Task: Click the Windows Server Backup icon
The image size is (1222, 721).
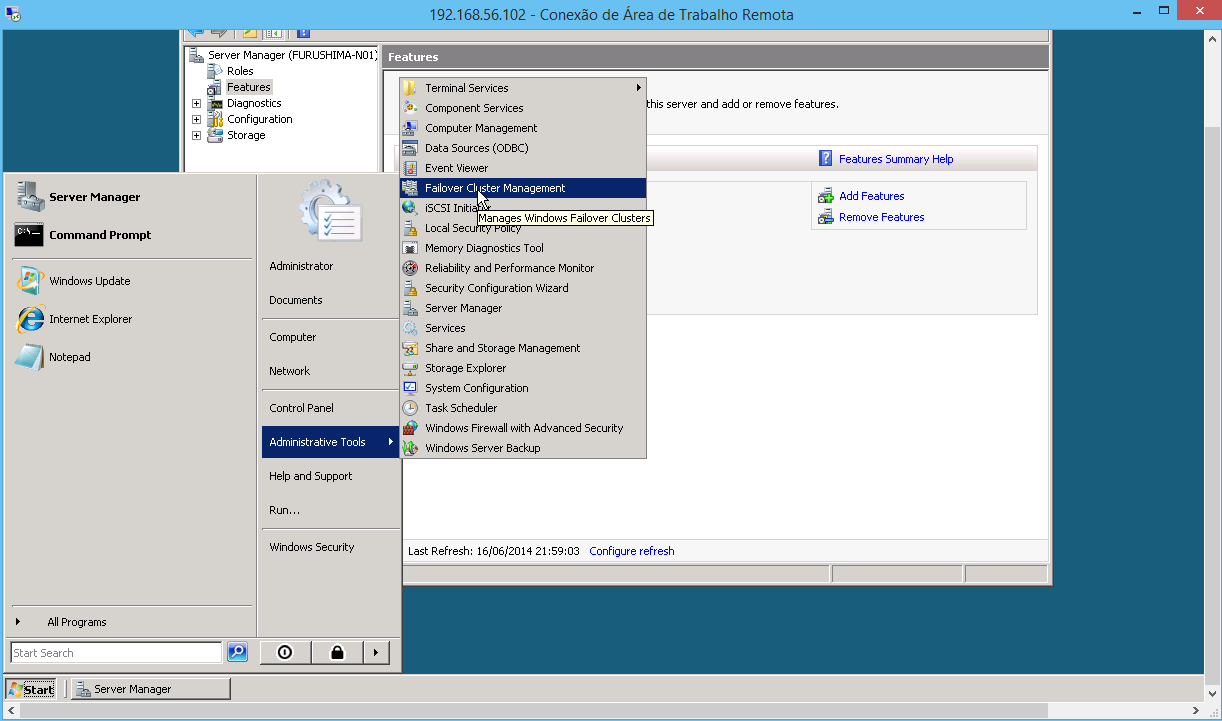Action: 409,448
